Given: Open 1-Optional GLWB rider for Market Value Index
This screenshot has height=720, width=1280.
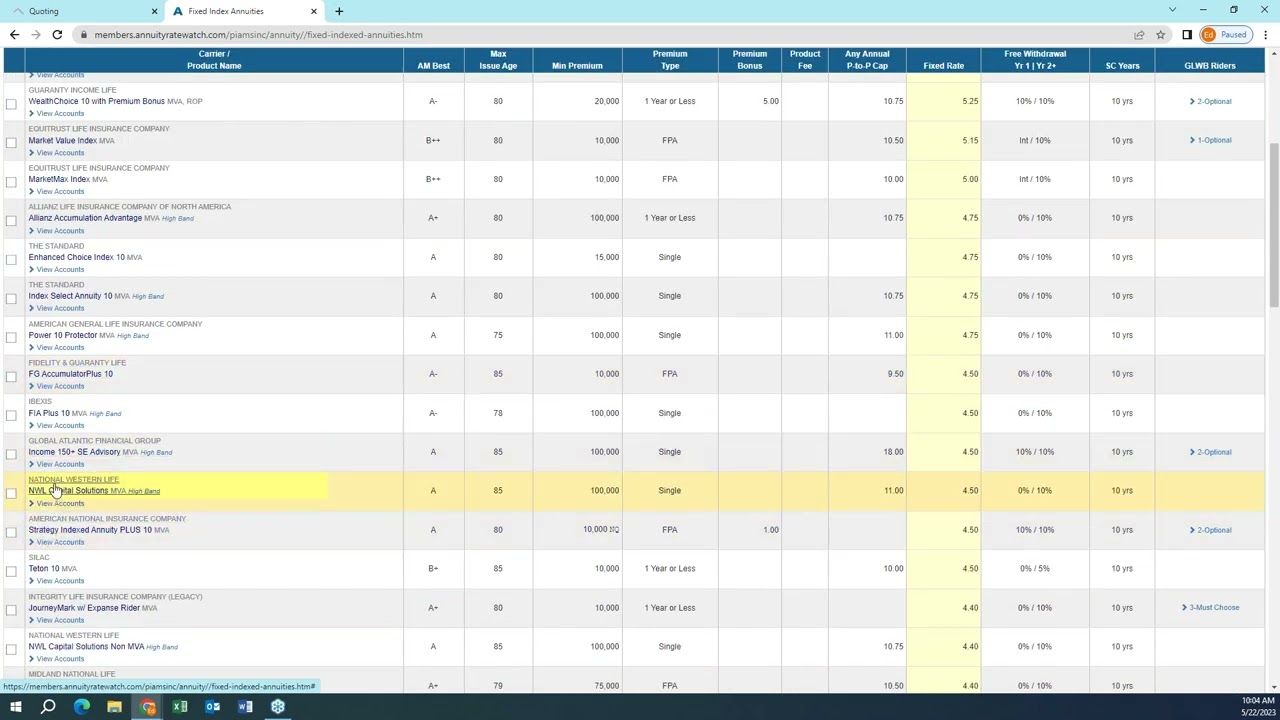Looking at the screenshot, I should (1211, 140).
